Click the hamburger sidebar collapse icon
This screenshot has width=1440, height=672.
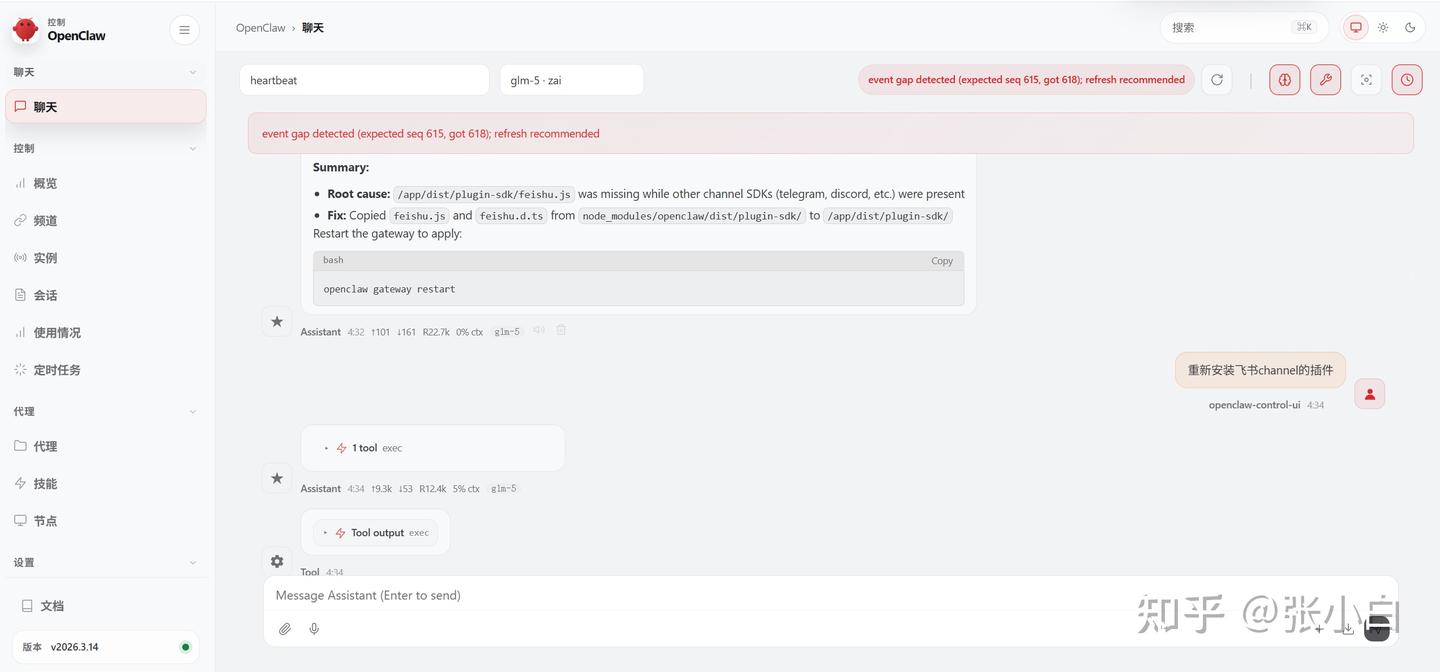[184, 30]
